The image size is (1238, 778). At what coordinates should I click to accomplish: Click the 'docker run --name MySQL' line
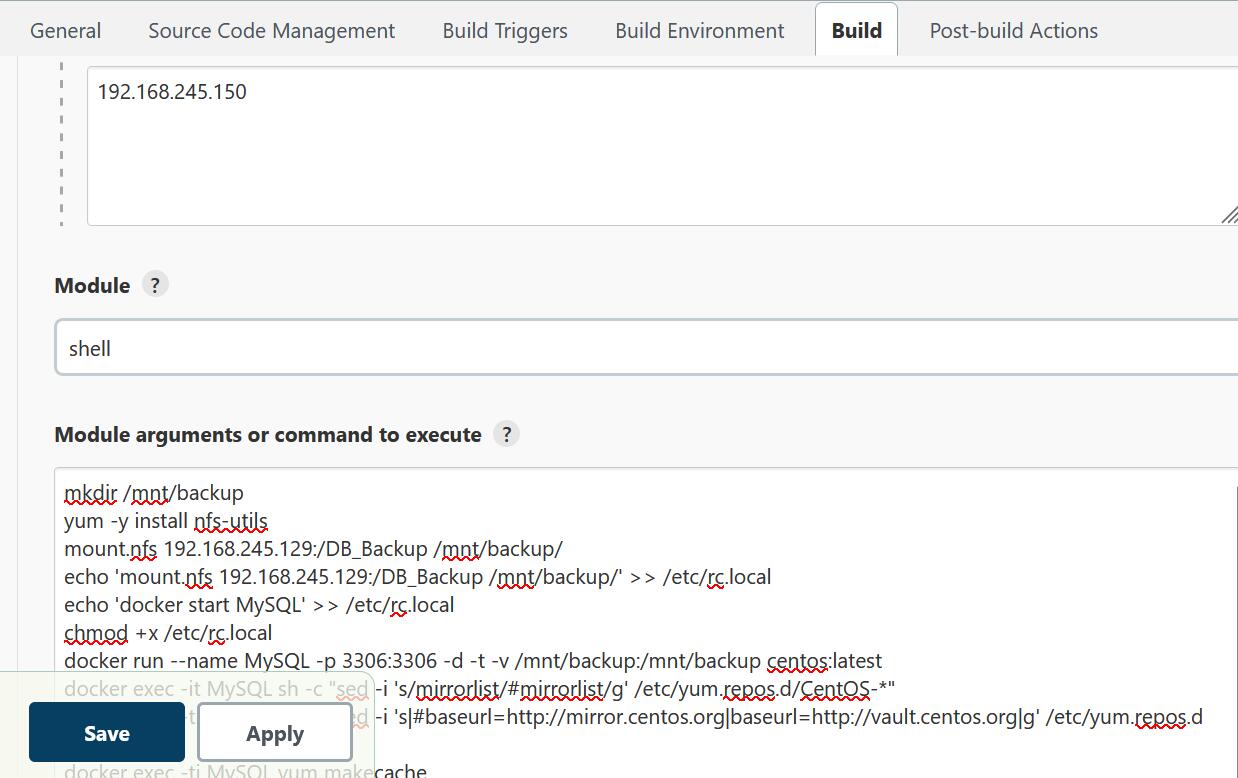[x=473, y=661]
